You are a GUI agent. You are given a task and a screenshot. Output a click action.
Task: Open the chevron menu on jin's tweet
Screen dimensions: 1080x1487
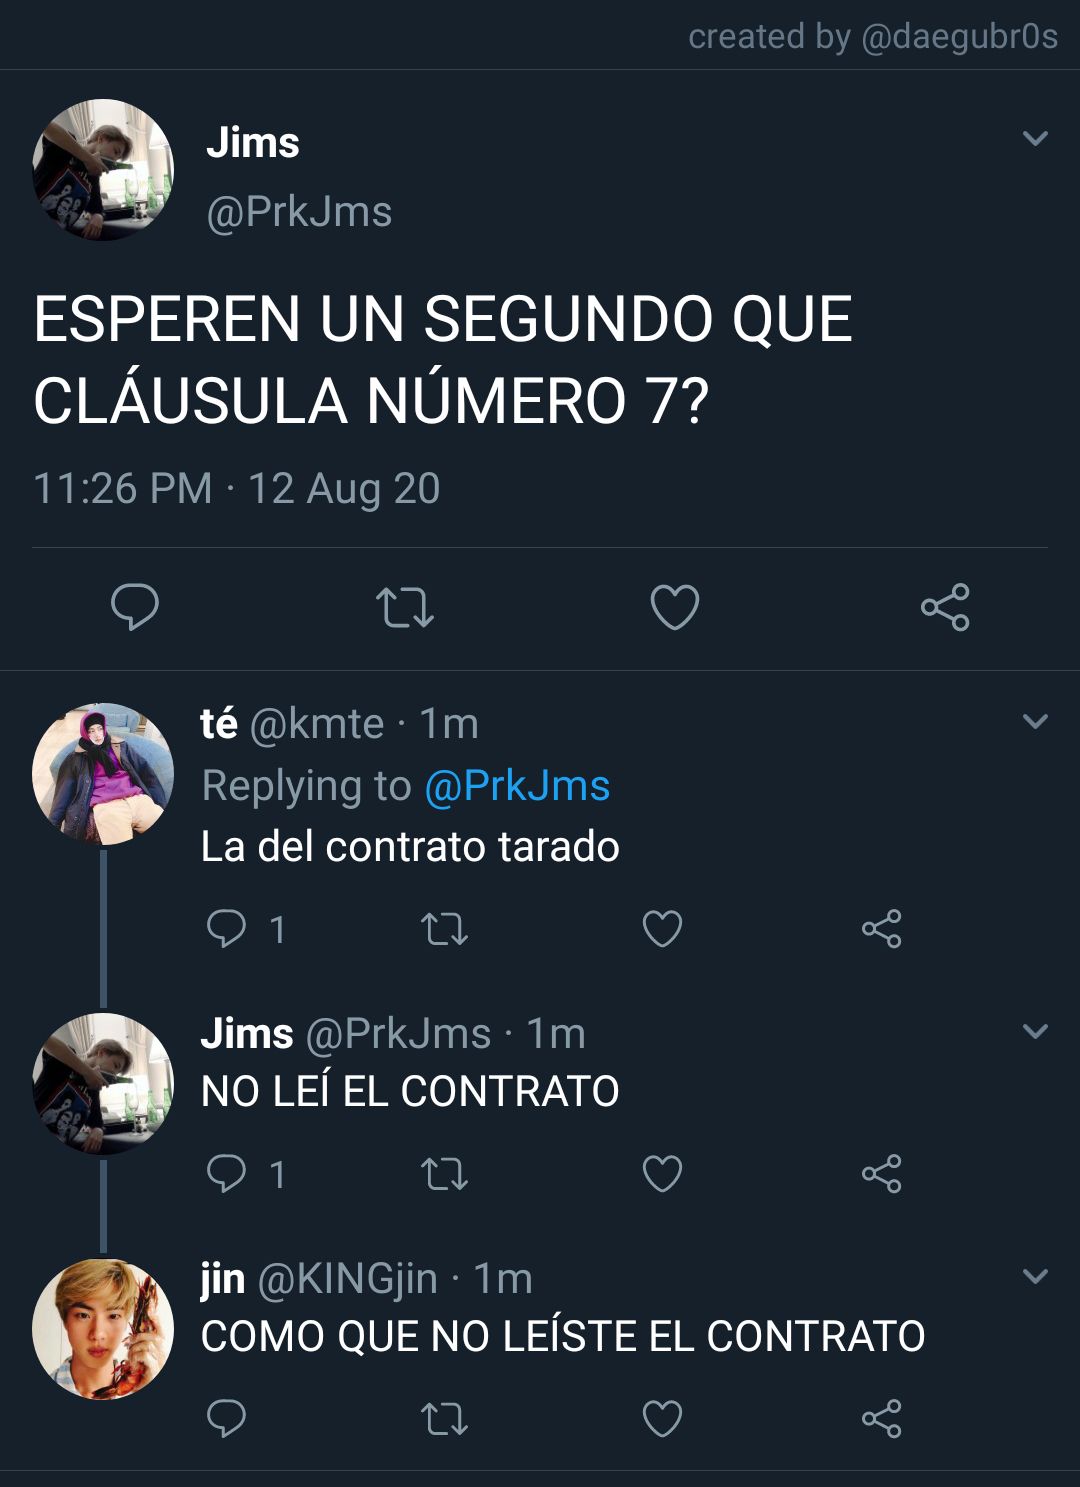(1036, 1276)
